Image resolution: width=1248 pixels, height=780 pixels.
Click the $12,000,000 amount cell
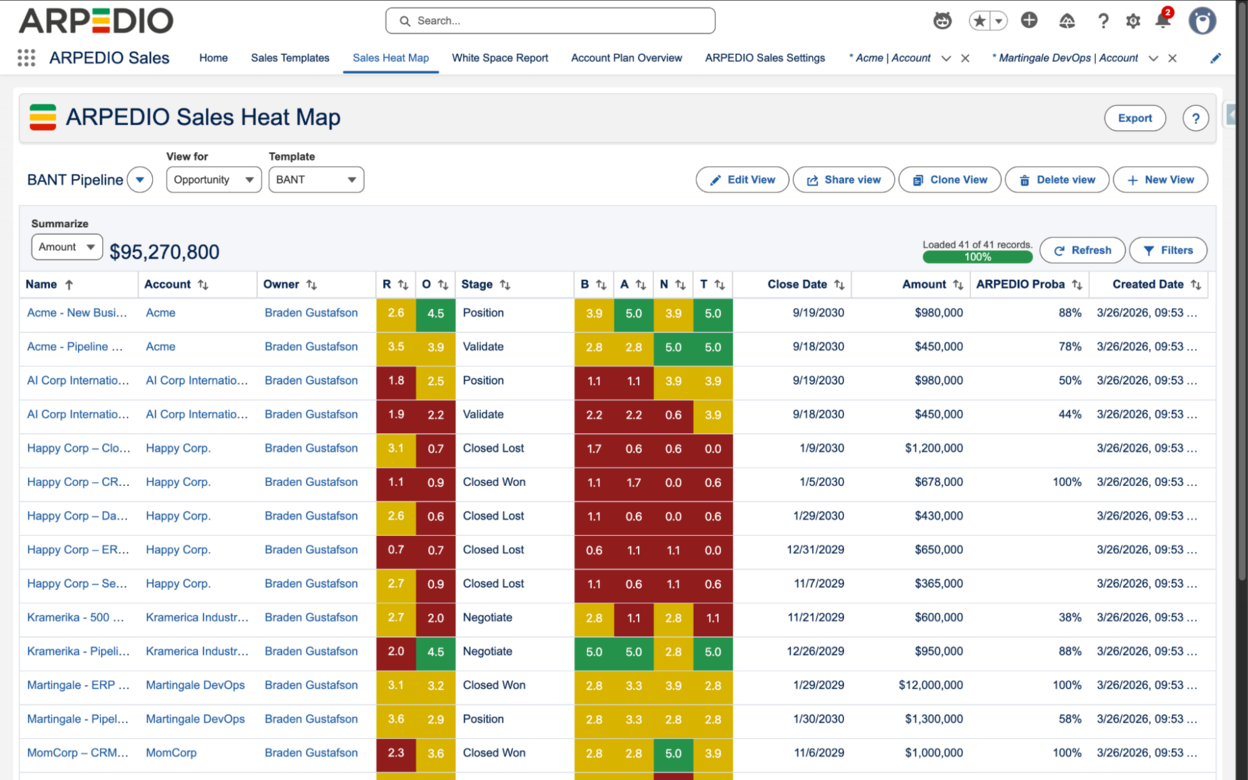click(929, 685)
